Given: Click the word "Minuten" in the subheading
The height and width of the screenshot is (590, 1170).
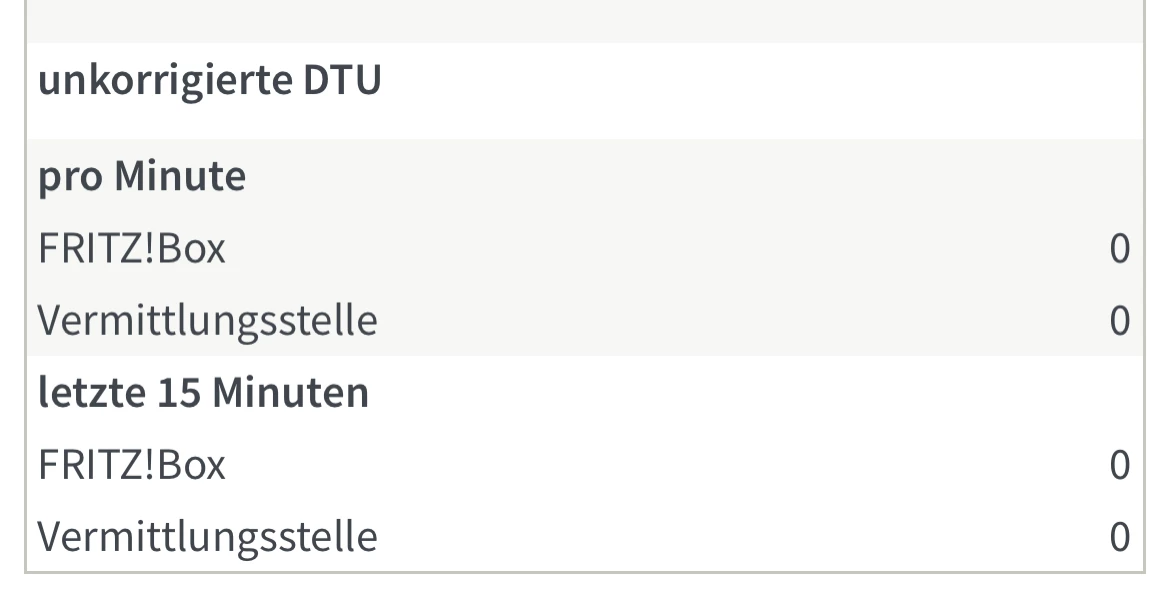Looking at the screenshot, I should 292,393.
